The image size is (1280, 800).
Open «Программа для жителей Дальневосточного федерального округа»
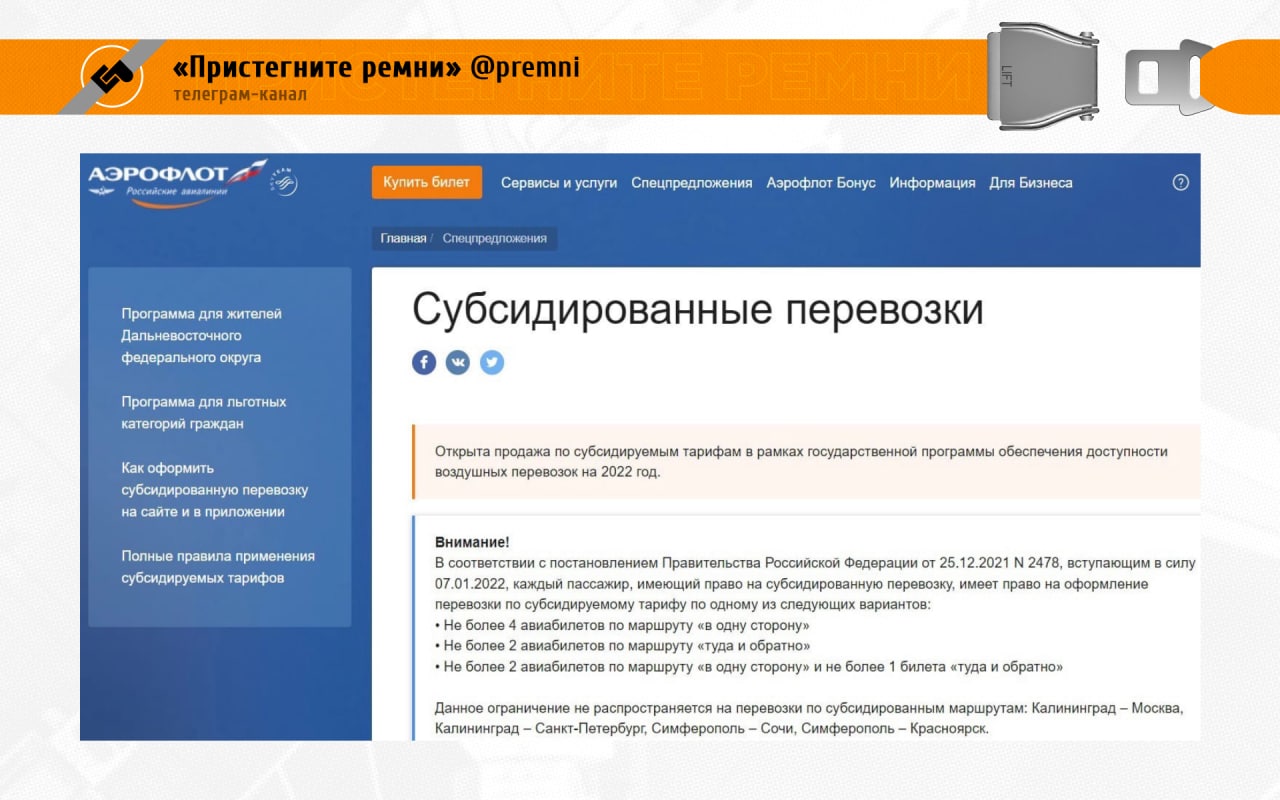tap(202, 335)
